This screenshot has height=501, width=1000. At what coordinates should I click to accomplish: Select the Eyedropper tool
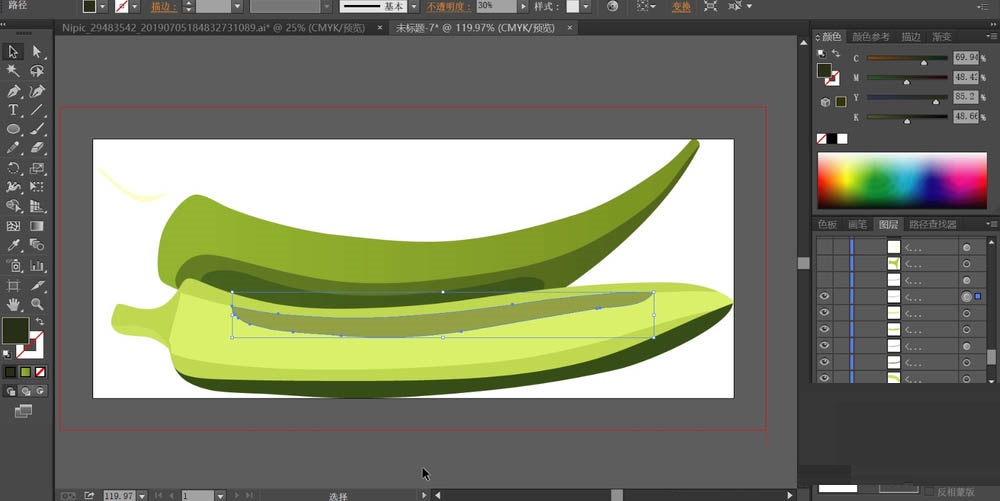pos(14,245)
